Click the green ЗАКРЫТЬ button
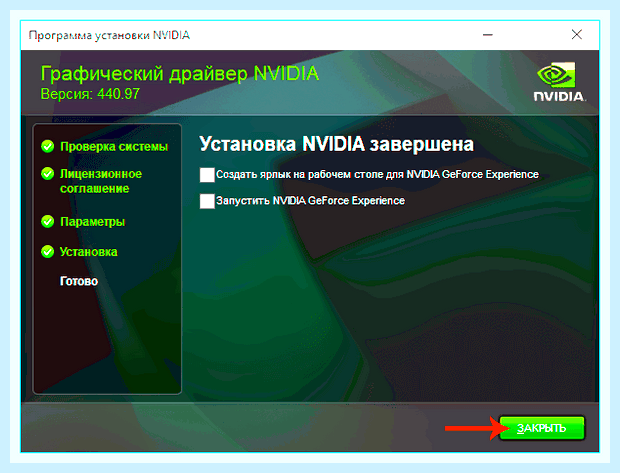620x473 pixels. click(x=542, y=428)
